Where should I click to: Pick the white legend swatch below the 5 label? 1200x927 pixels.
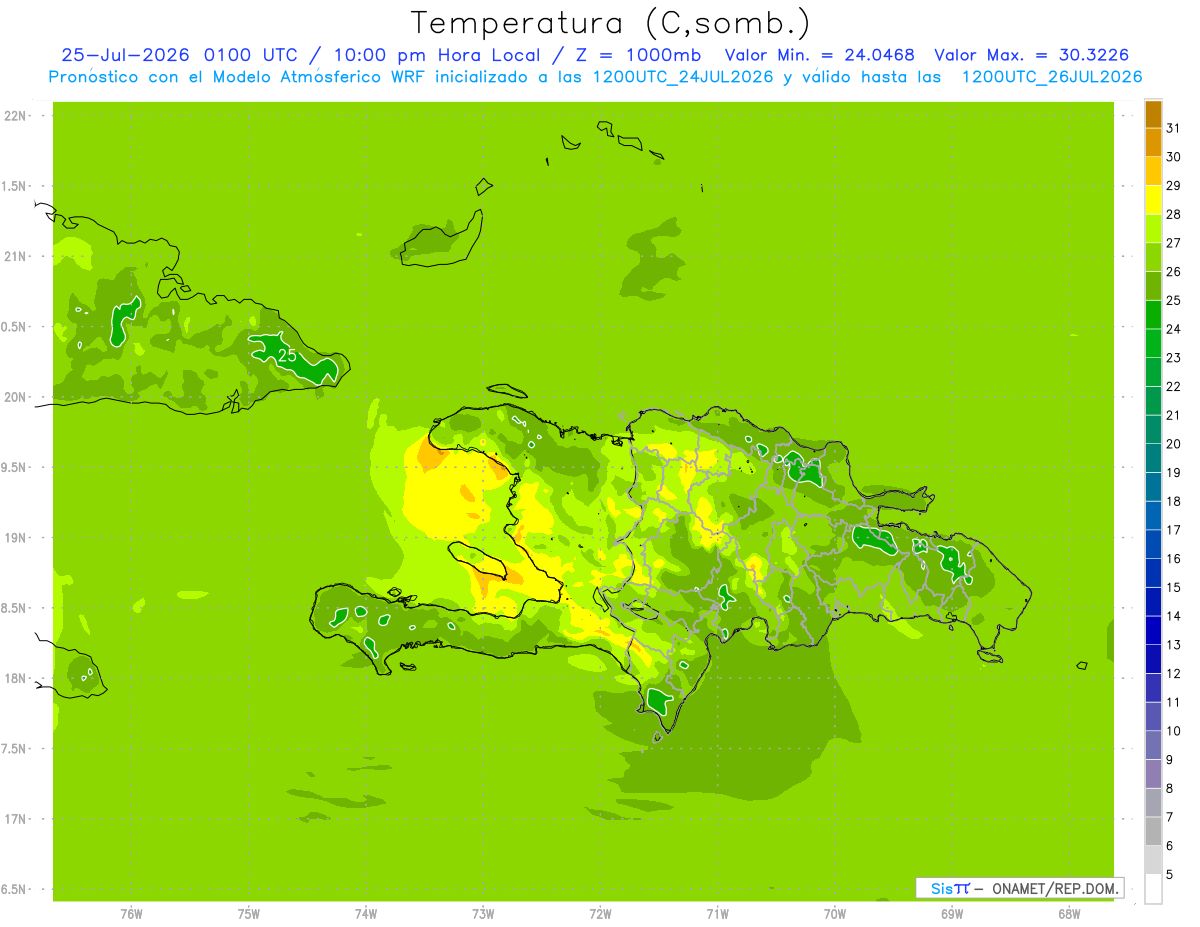click(x=1153, y=889)
